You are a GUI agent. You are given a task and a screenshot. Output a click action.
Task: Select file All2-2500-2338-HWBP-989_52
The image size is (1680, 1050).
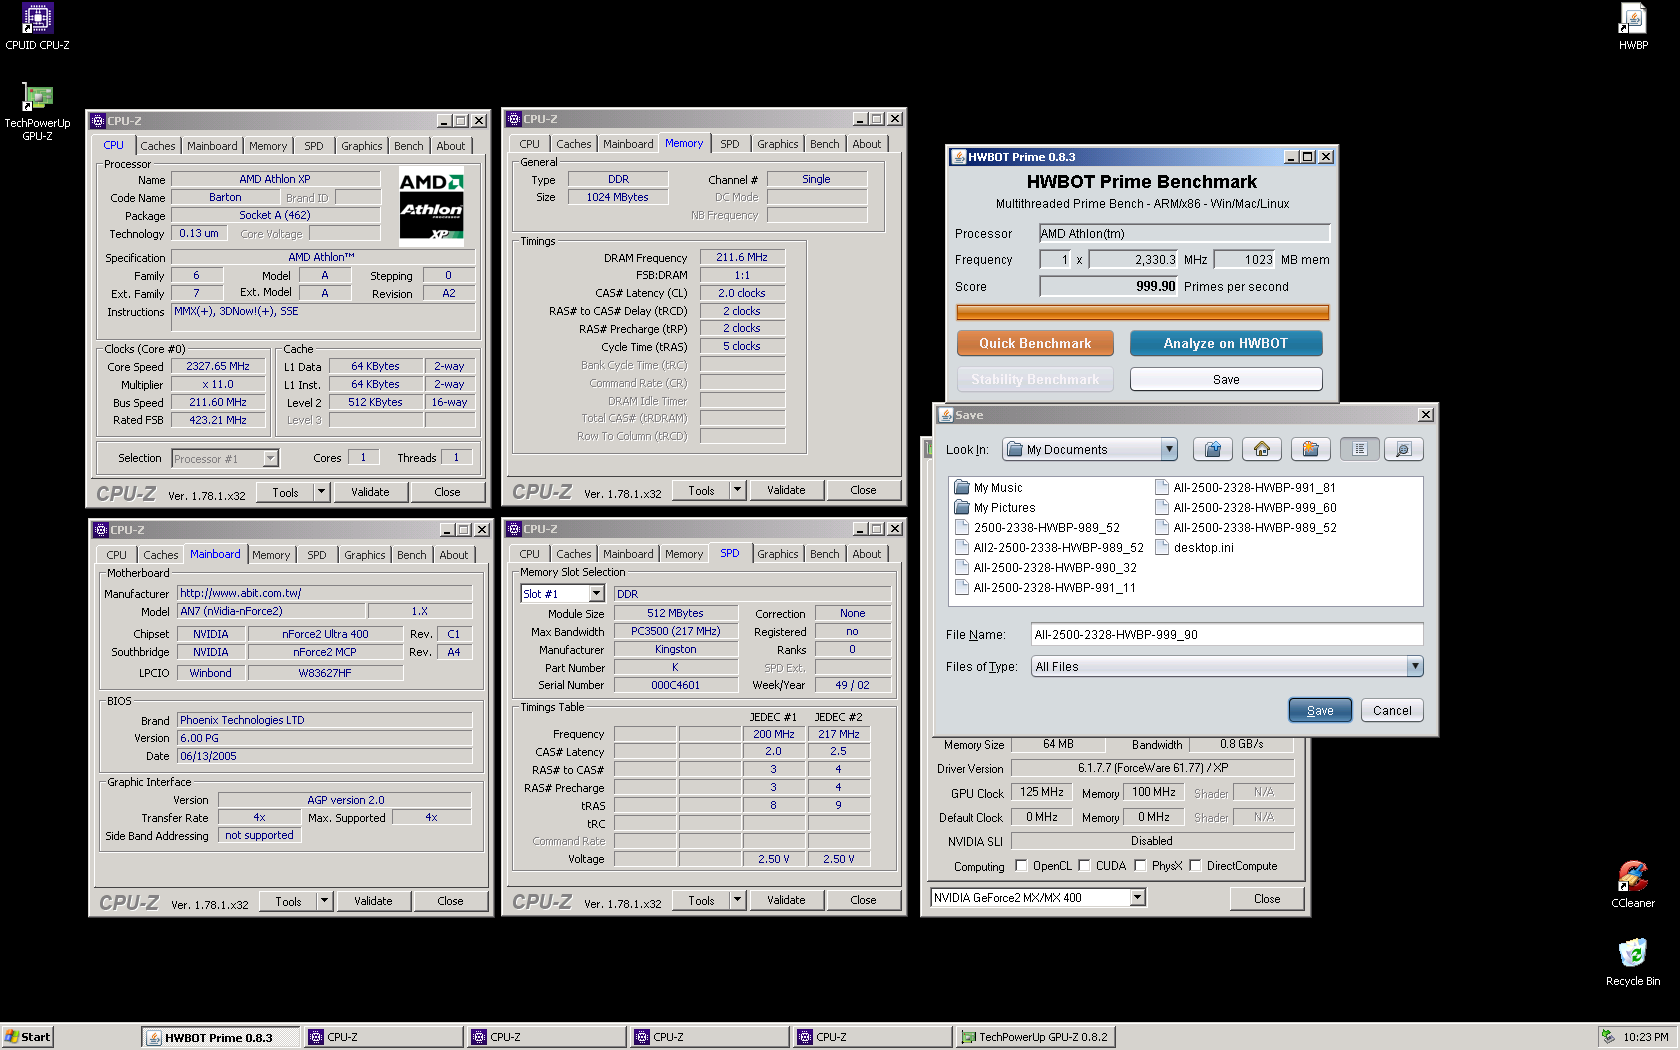(x=1049, y=548)
